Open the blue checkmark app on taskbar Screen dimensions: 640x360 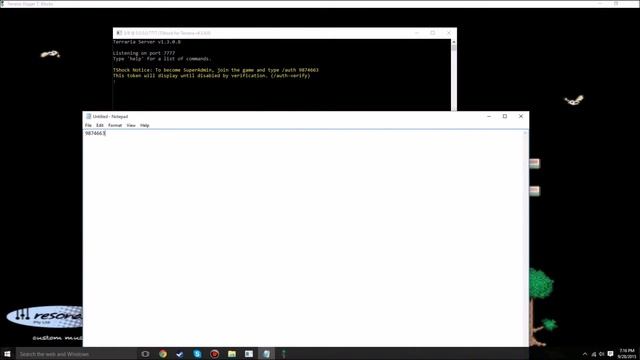pos(180,354)
